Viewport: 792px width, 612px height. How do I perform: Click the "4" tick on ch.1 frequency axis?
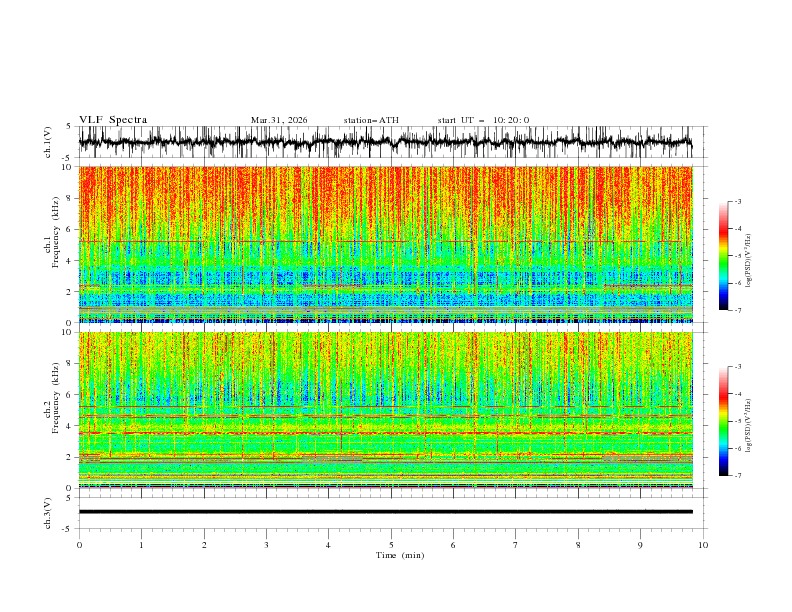click(70, 261)
